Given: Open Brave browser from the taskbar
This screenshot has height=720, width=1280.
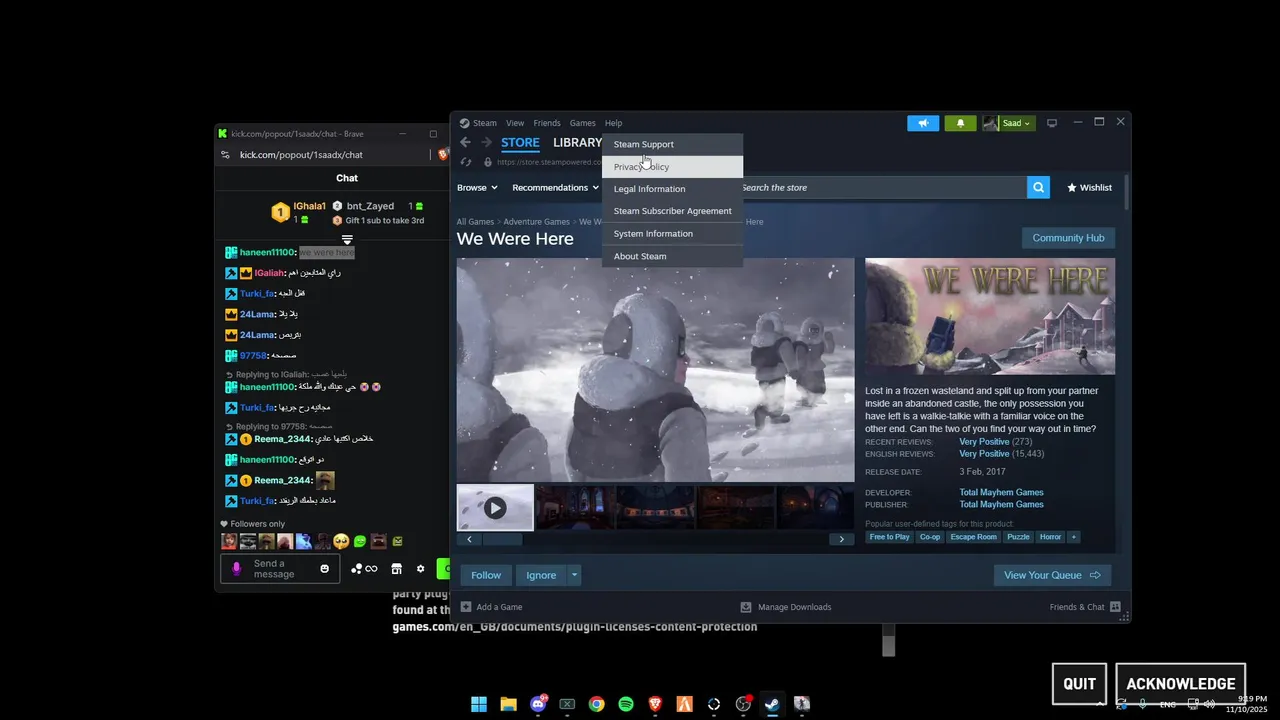Looking at the screenshot, I should pos(655,704).
